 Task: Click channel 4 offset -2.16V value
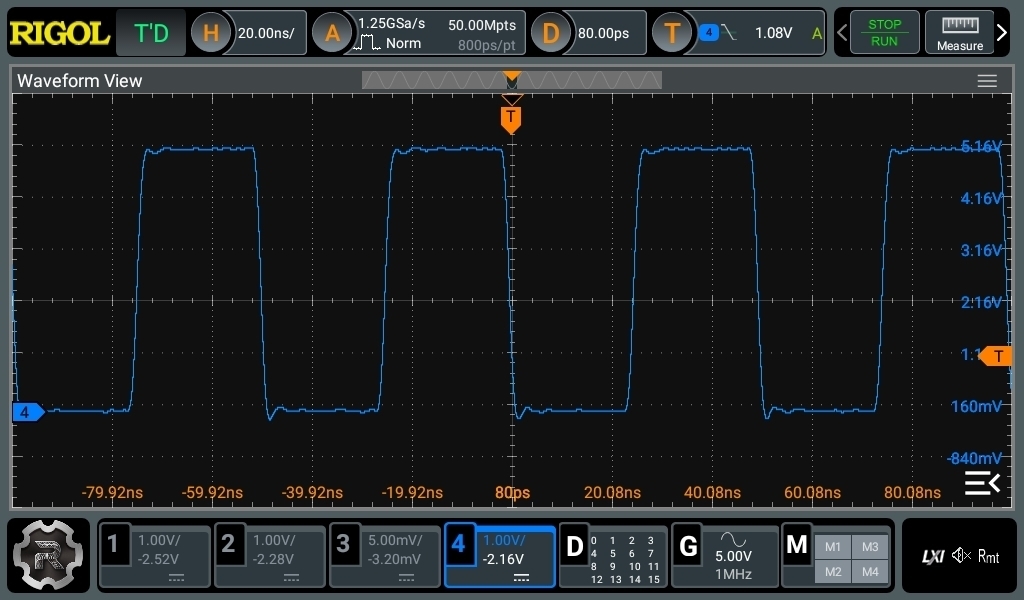coord(503,560)
